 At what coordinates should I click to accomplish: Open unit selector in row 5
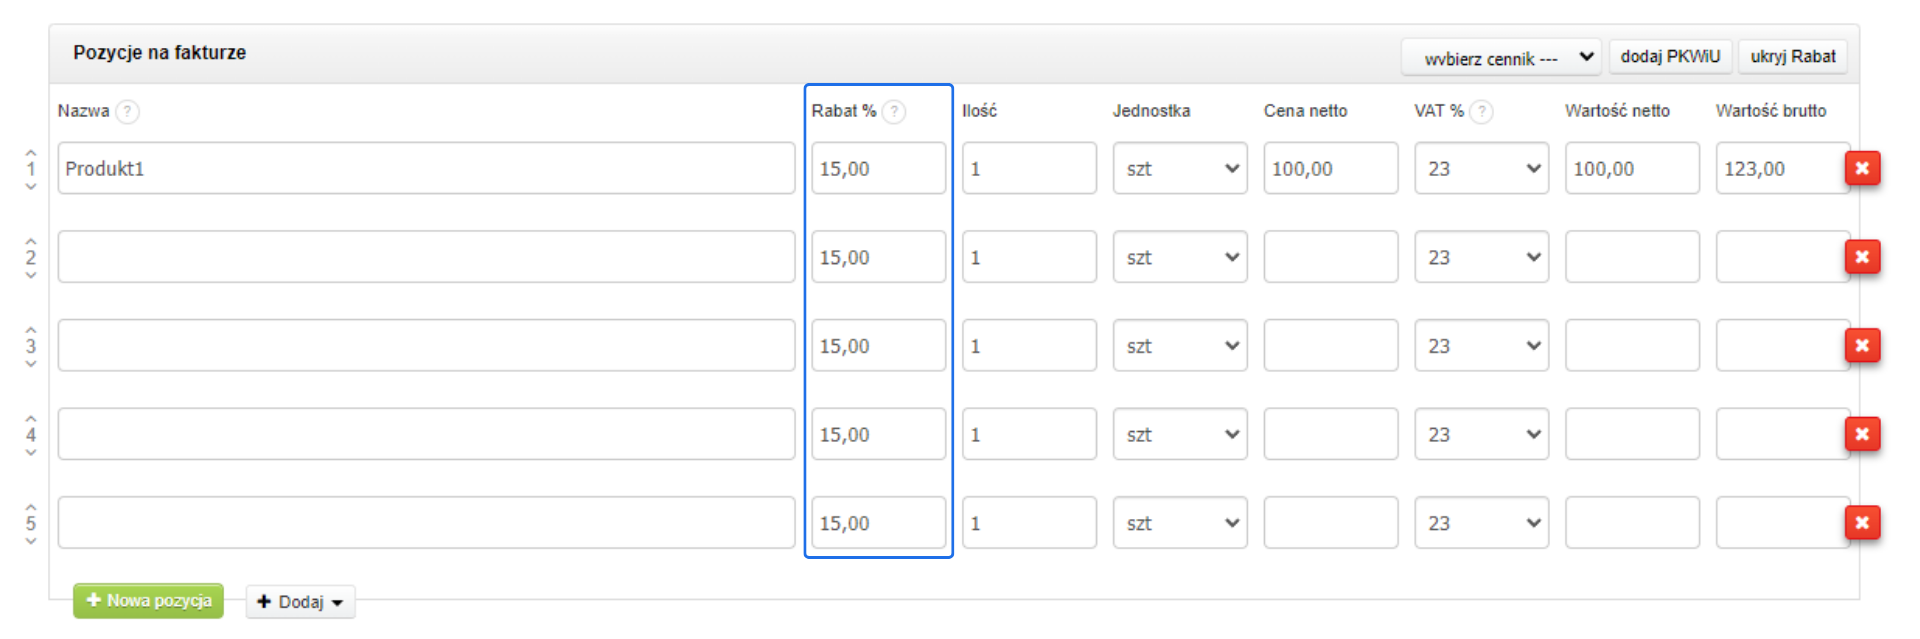(1179, 523)
